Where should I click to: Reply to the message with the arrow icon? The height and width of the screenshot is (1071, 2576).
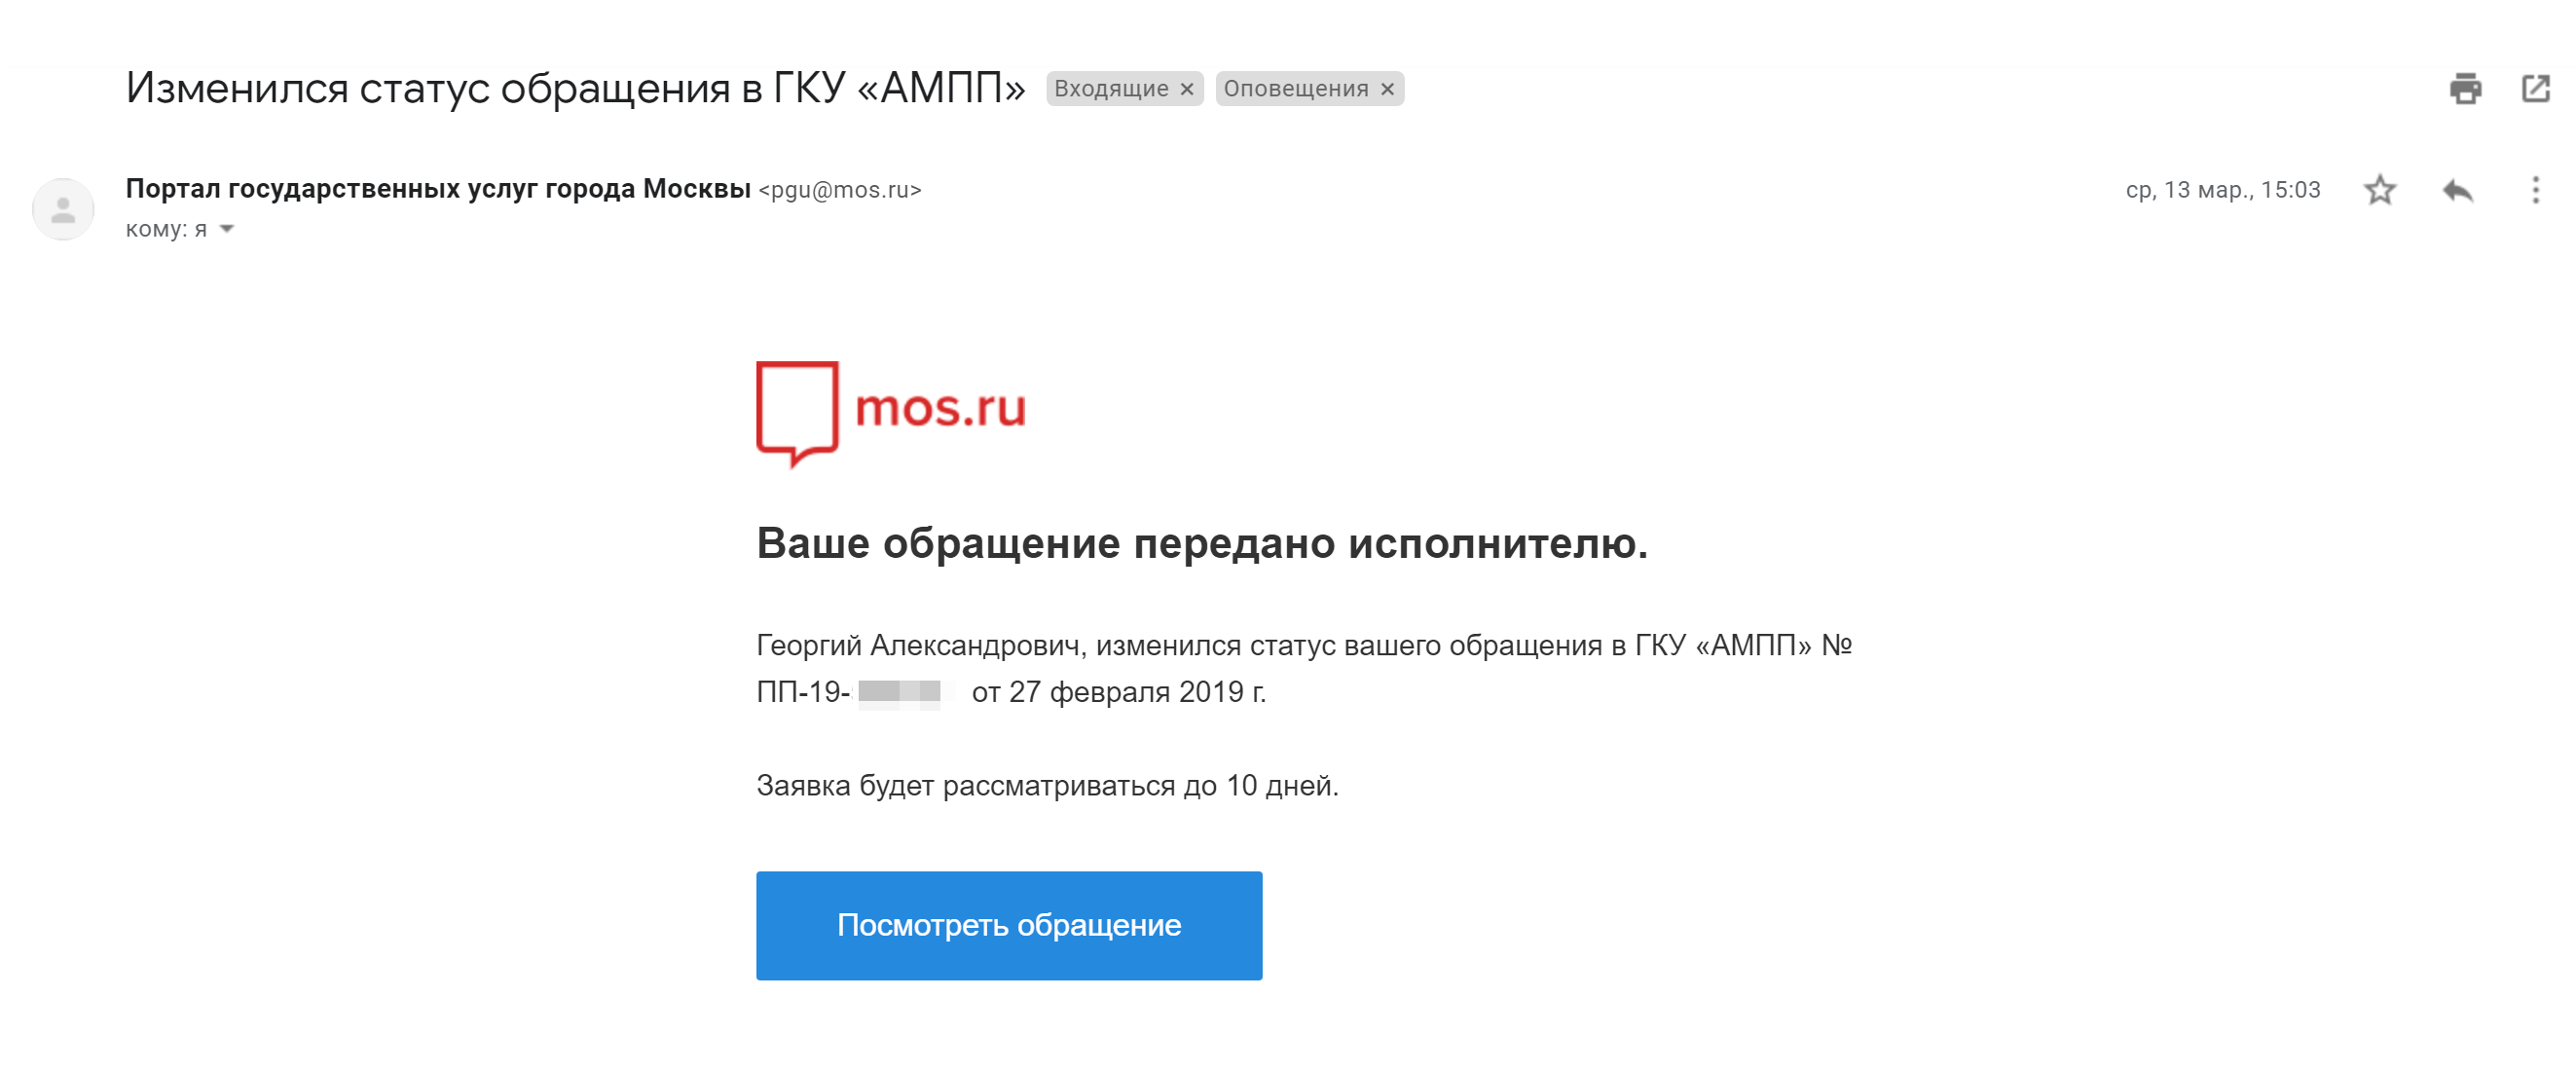click(2457, 190)
